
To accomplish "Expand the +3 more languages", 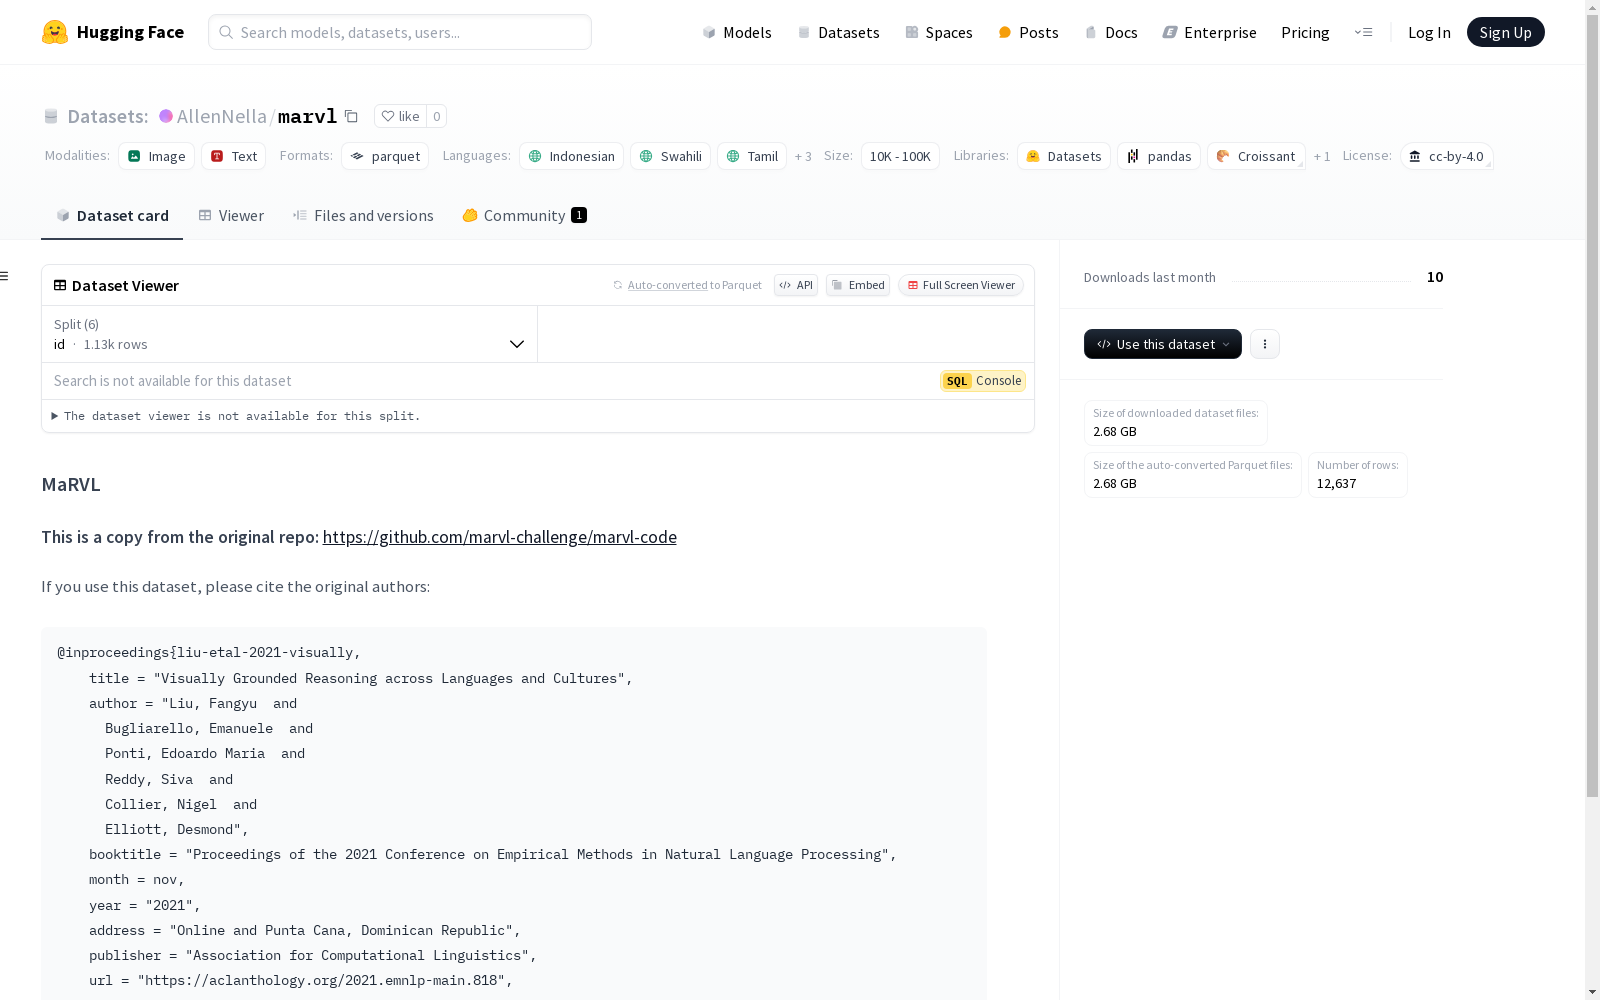I will [x=803, y=156].
